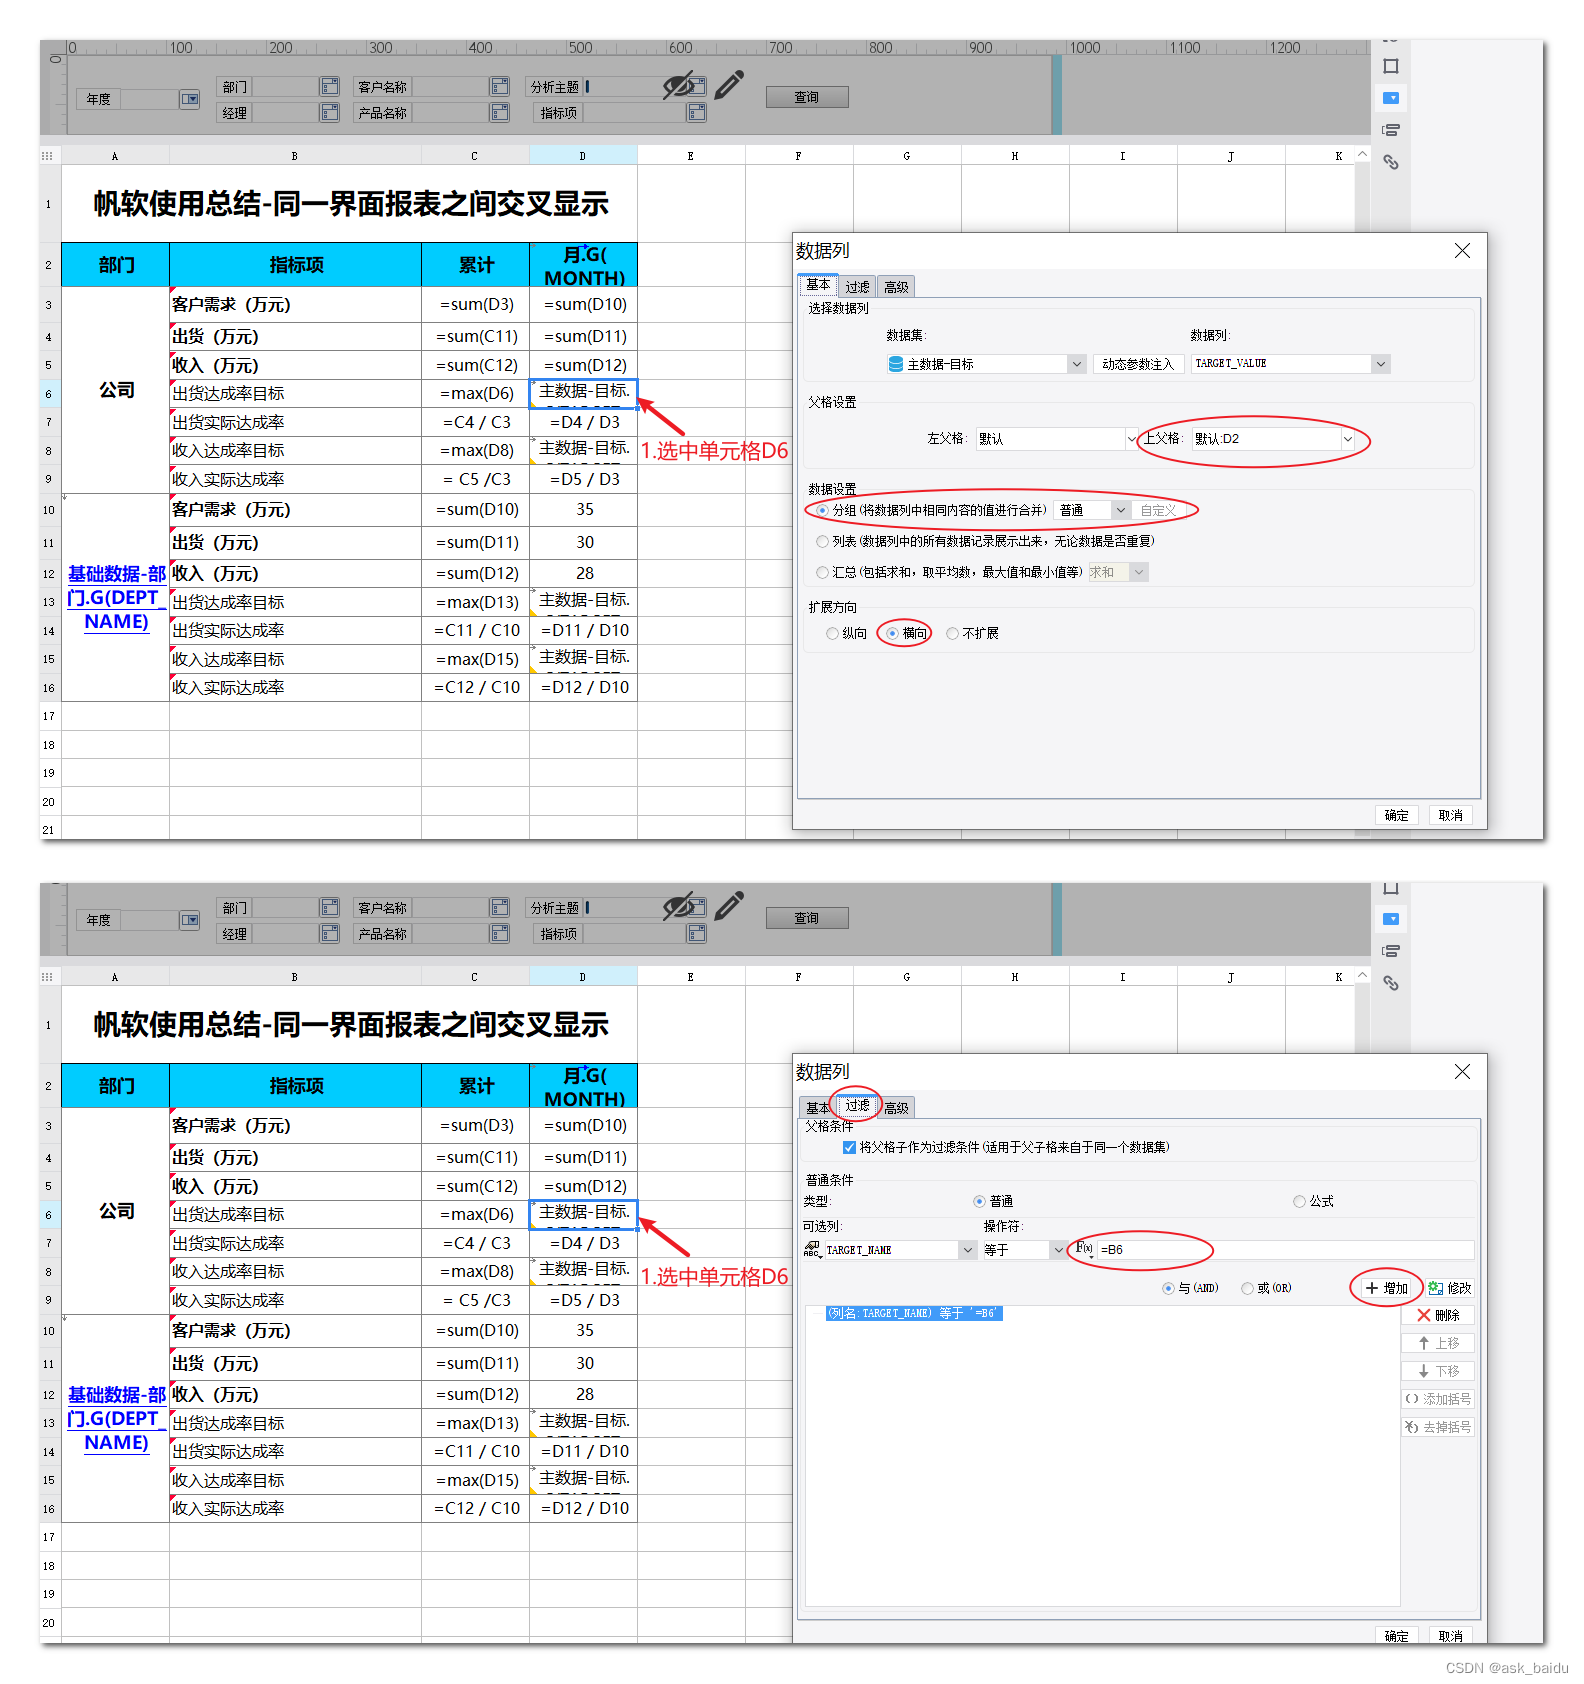
Task: Click 添加括号 add brackets button
Action: [1438, 1399]
